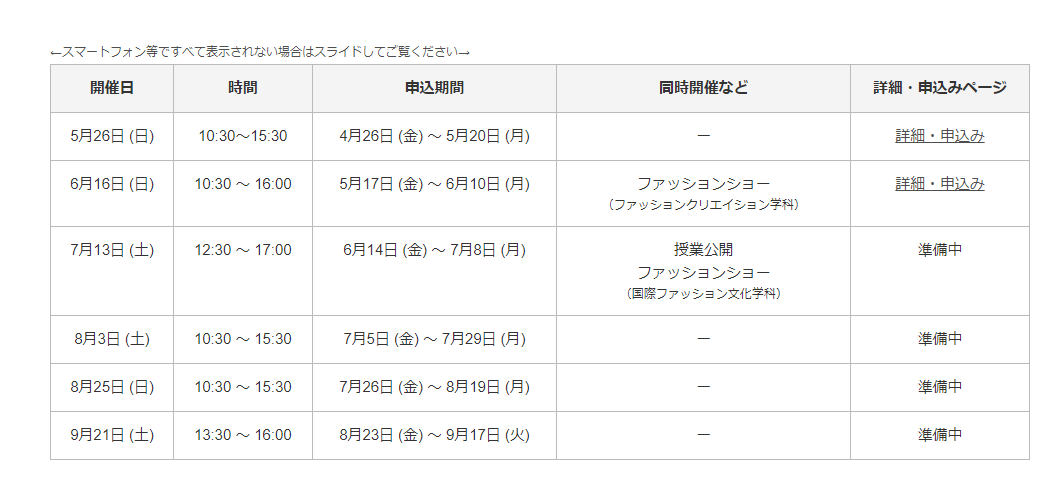
Task: Click ファッションクリエイション学科 subtitle text
Action: click(x=703, y=205)
